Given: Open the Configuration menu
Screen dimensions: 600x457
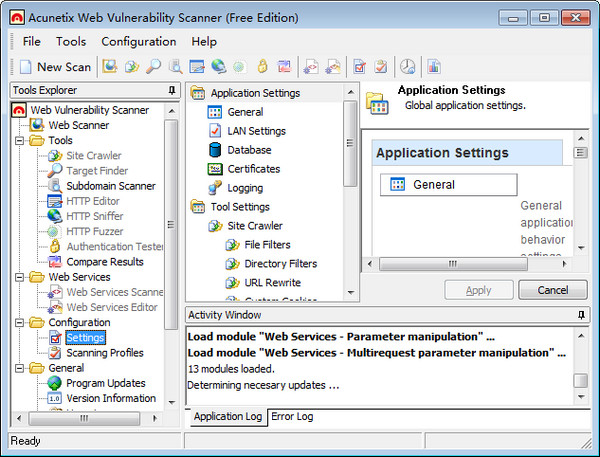Looking at the screenshot, I should coord(138,41).
